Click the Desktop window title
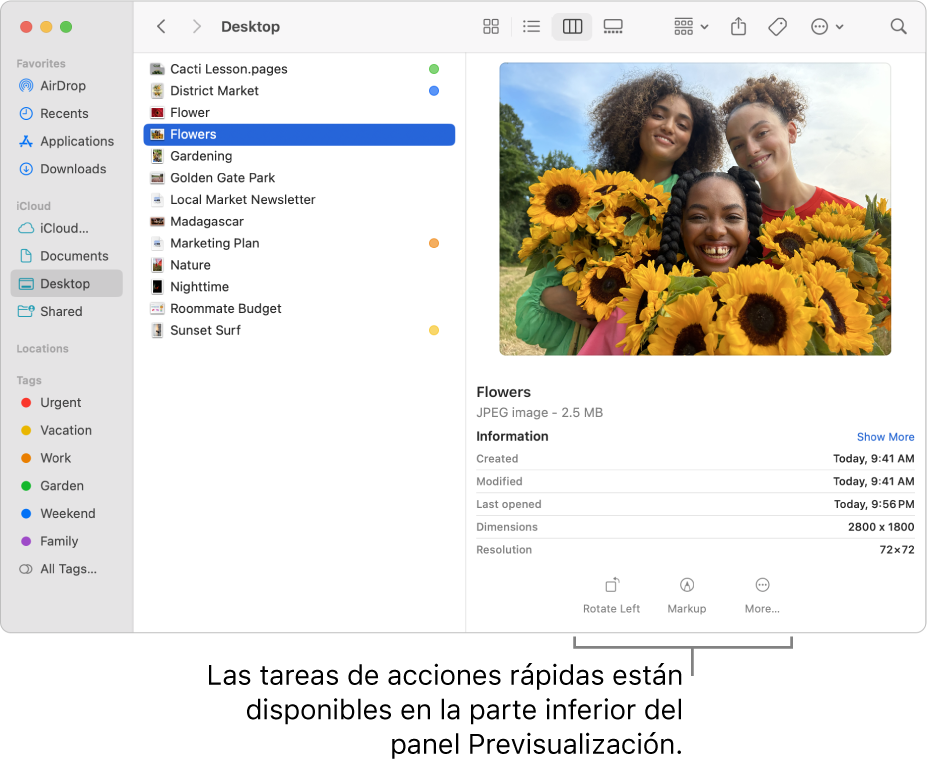Viewport: 928px width, 766px height. click(x=250, y=27)
